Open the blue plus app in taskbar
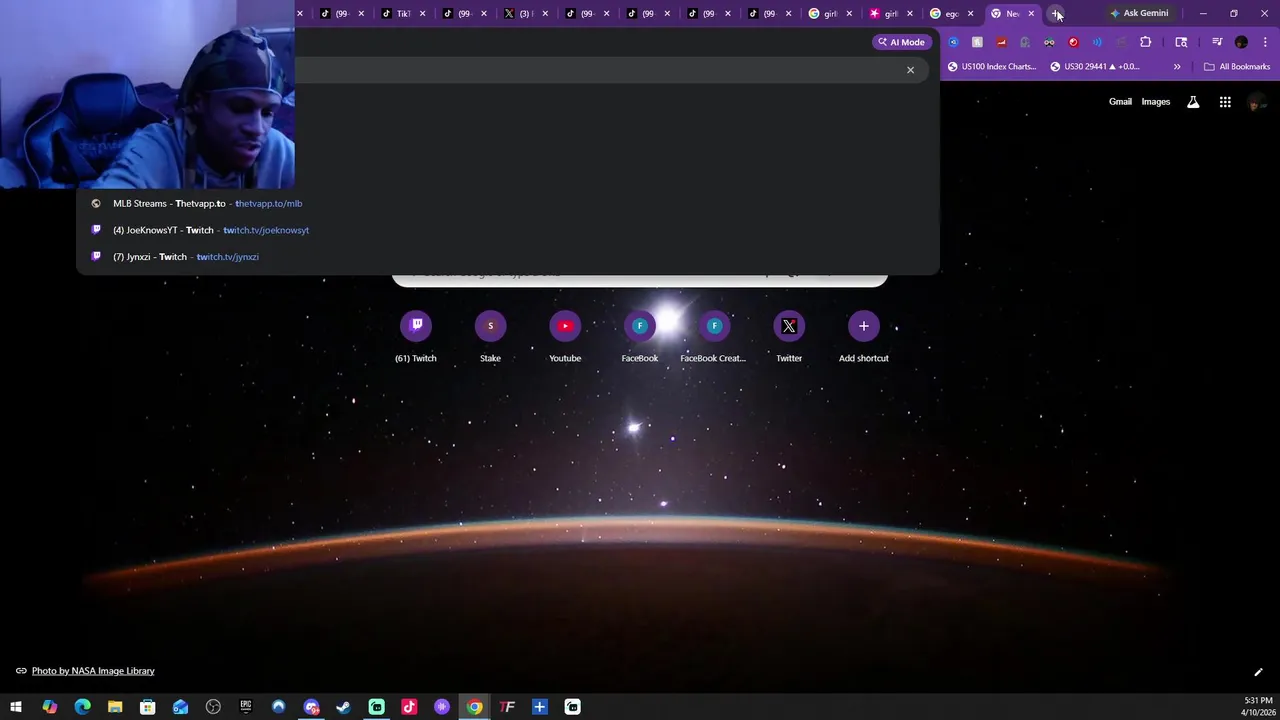This screenshot has height=720, width=1280. pos(539,707)
